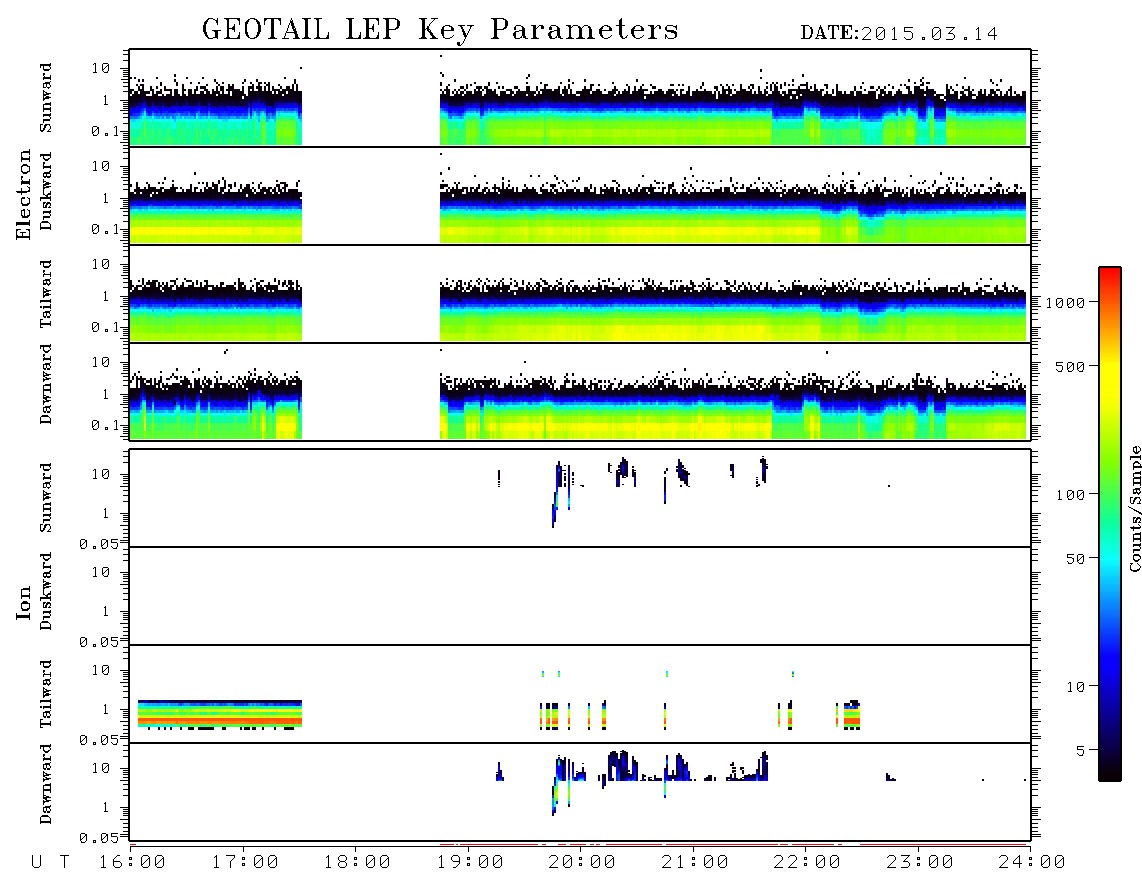This screenshot has width=1142, height=880.
Task: Click the vertical 'Ion' group label
Action: tap(23, 602)
